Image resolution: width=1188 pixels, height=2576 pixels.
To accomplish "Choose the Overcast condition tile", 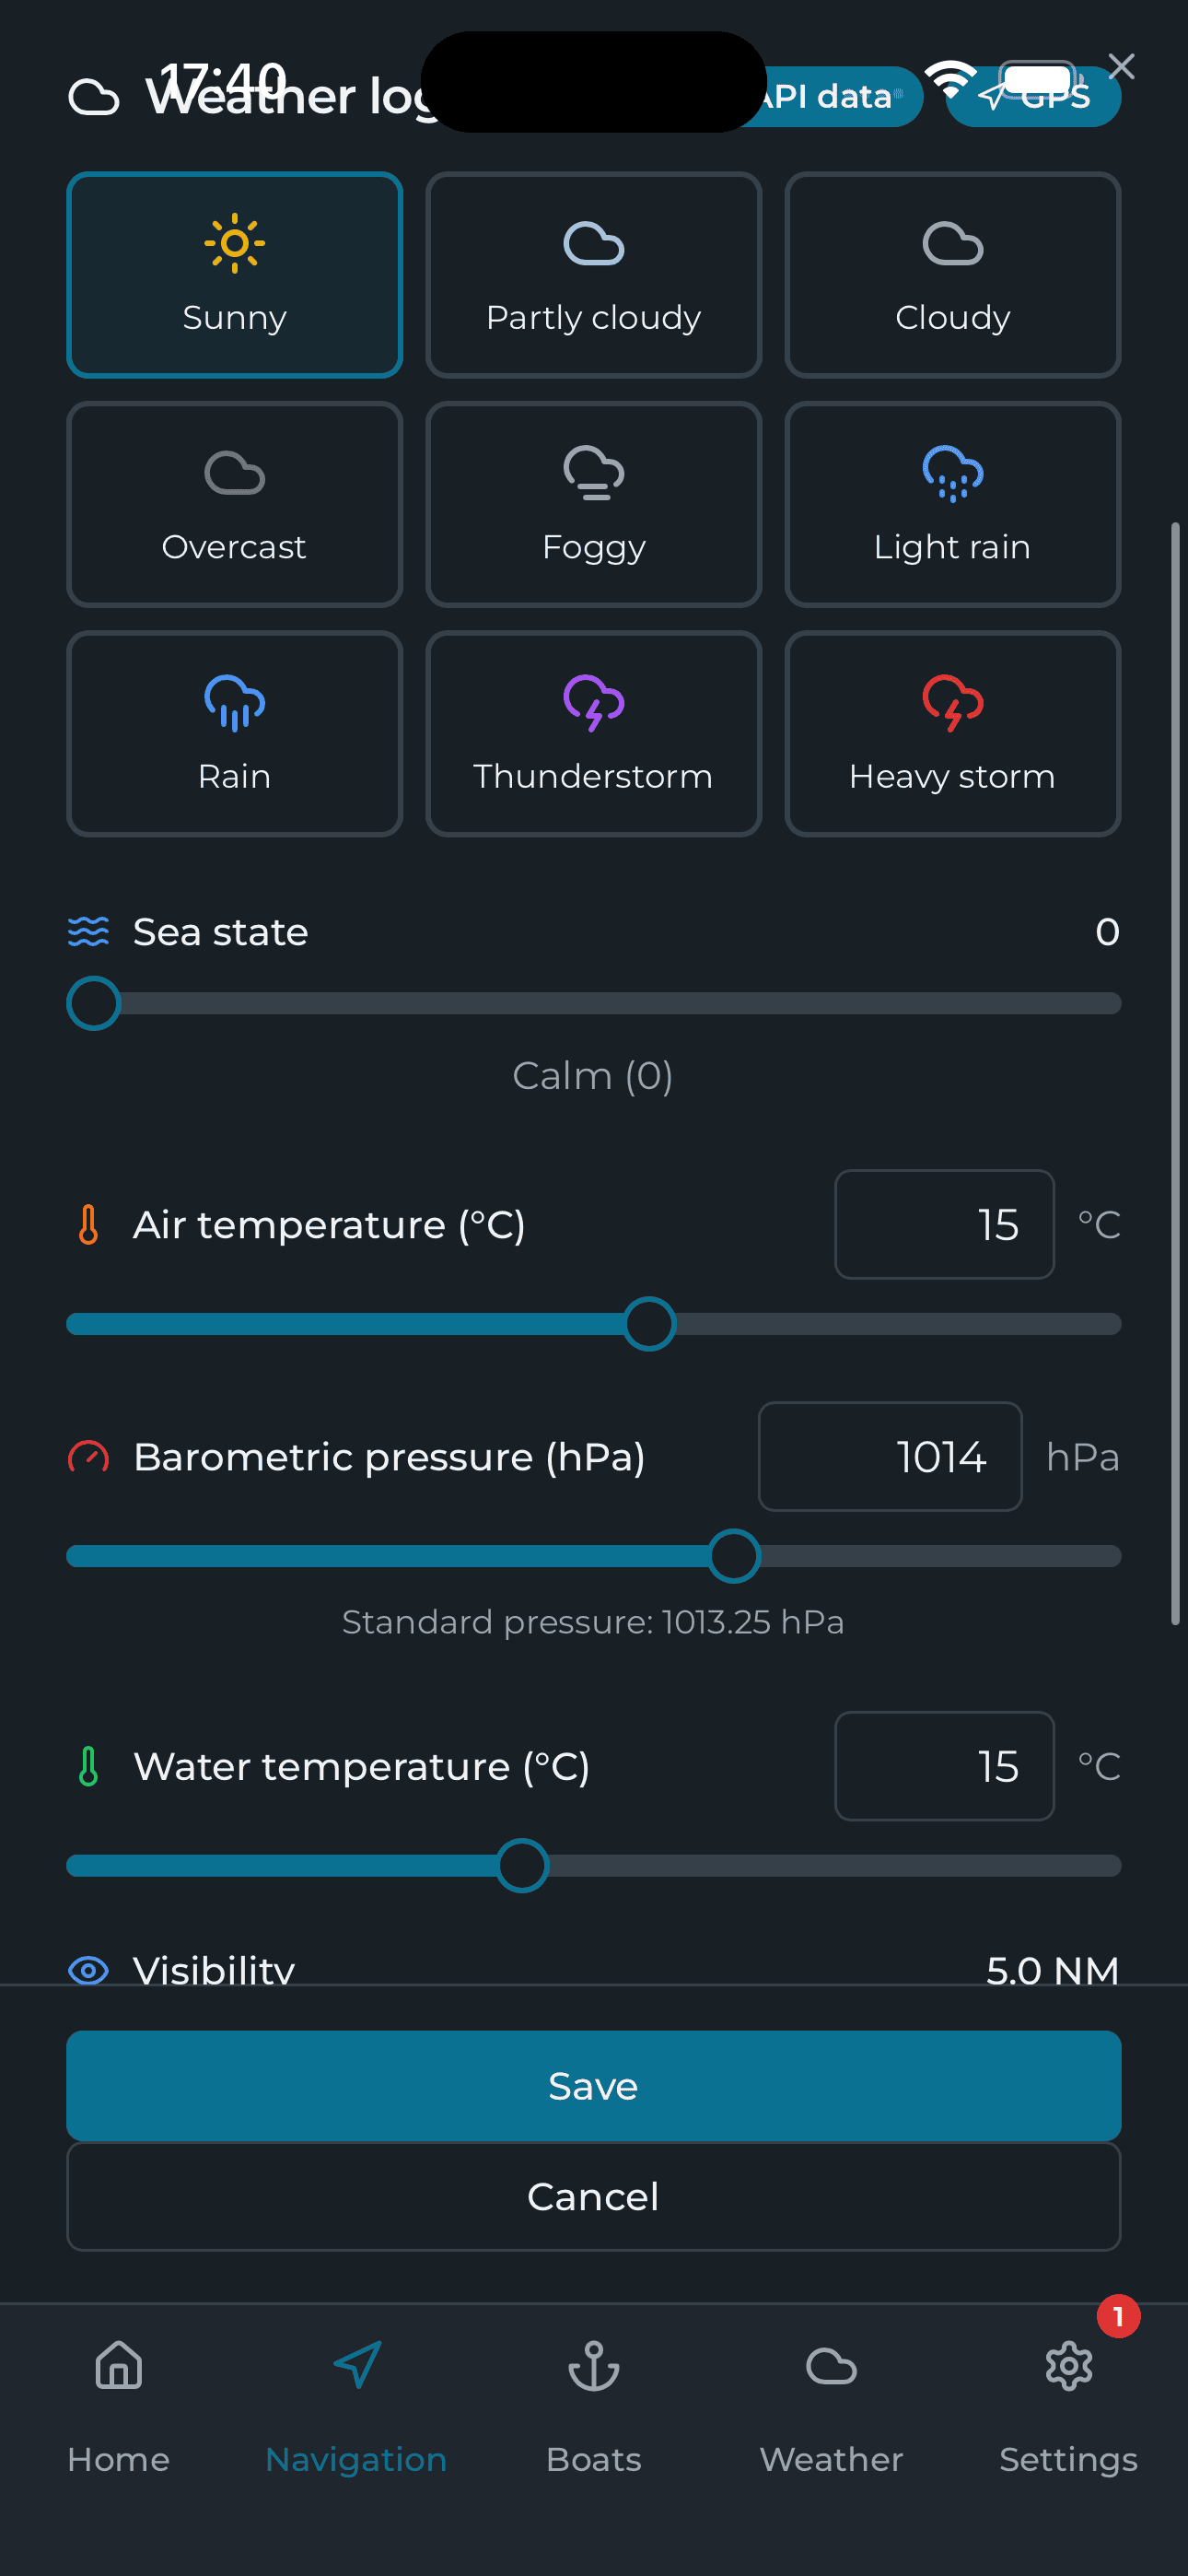I will coord(234,504).
